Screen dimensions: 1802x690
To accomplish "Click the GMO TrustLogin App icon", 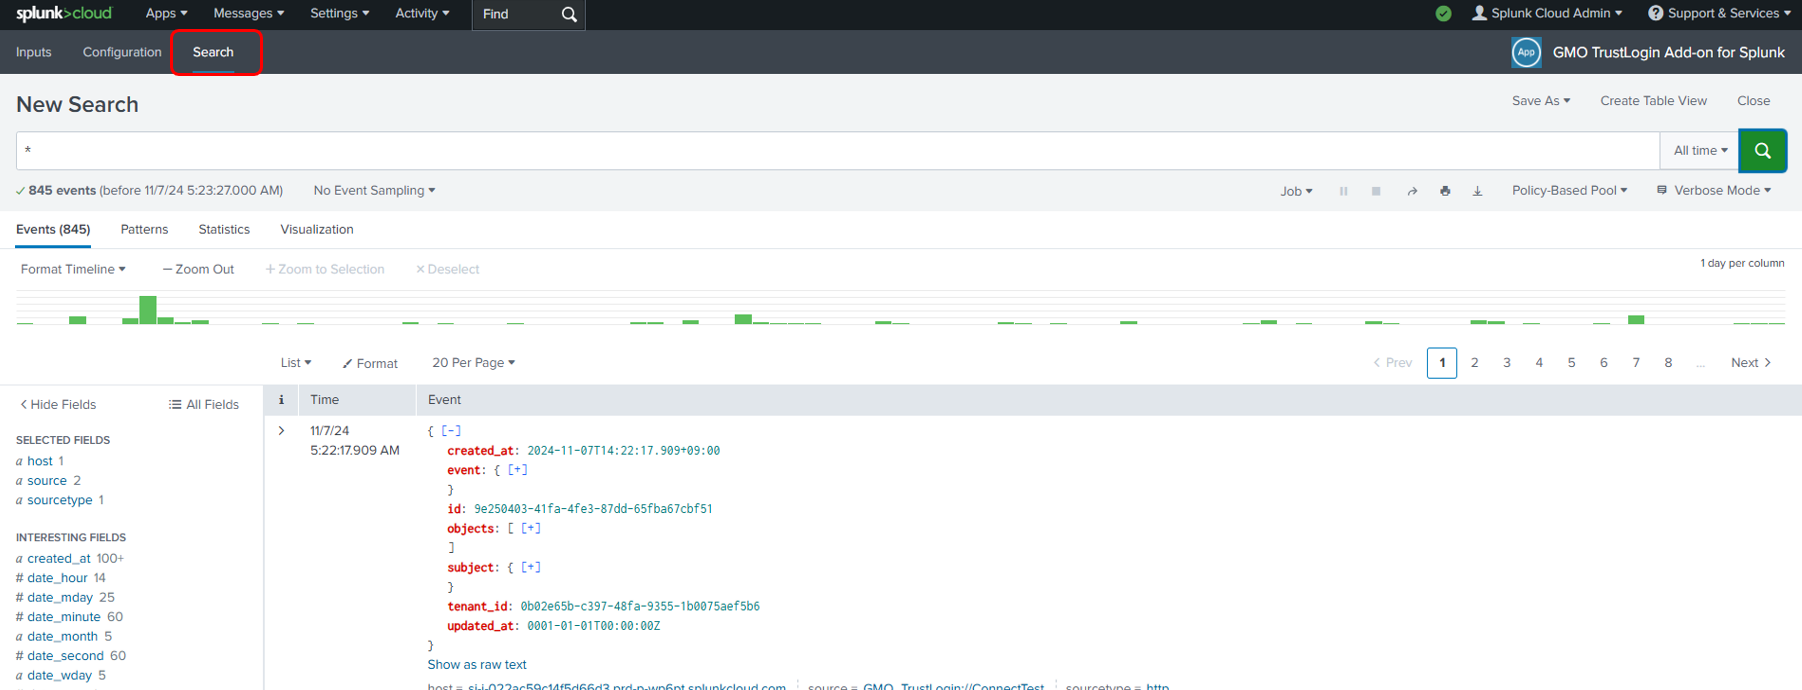I will [x=1526, y=52].
